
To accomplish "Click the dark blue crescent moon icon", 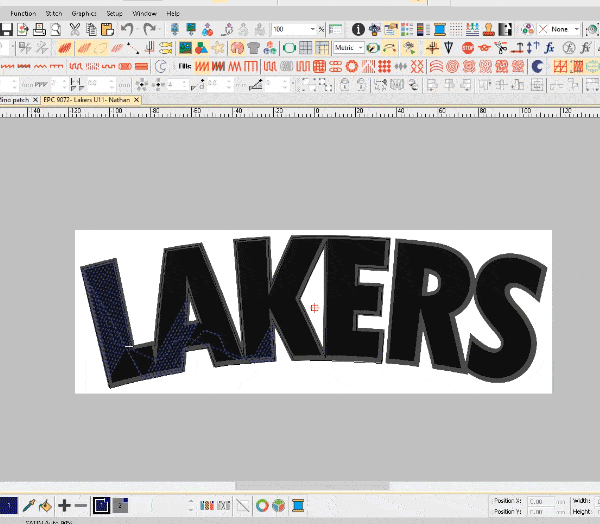I will (537, 67).
